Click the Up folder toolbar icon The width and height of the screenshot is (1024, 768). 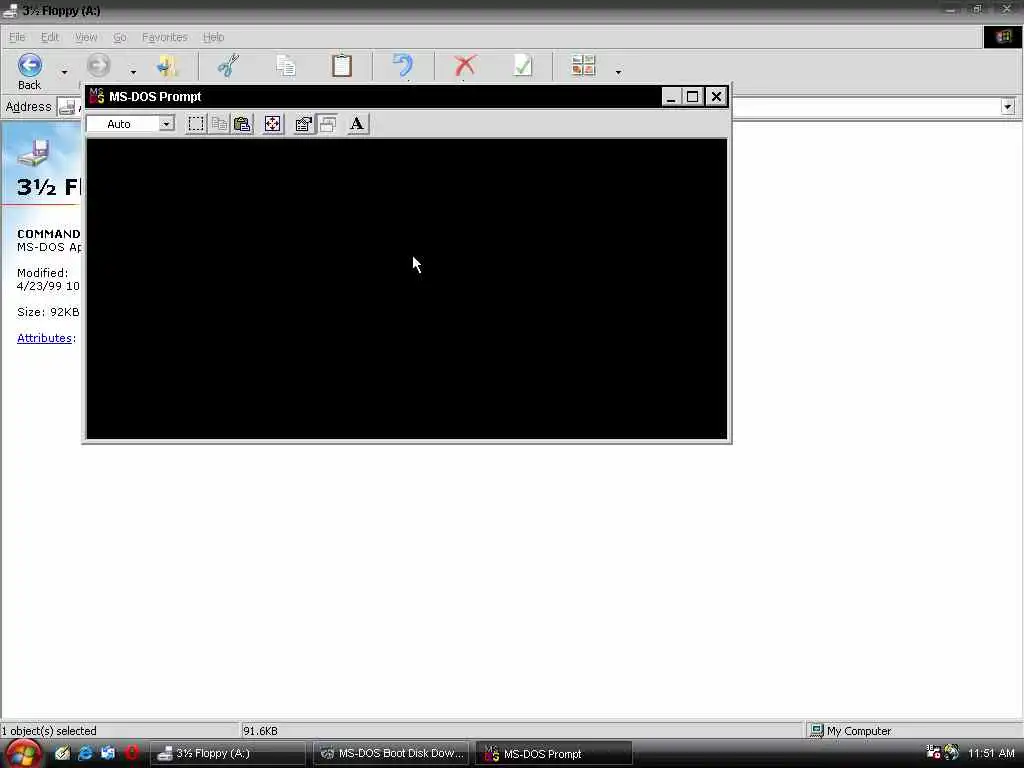click(x=168, y=66)
